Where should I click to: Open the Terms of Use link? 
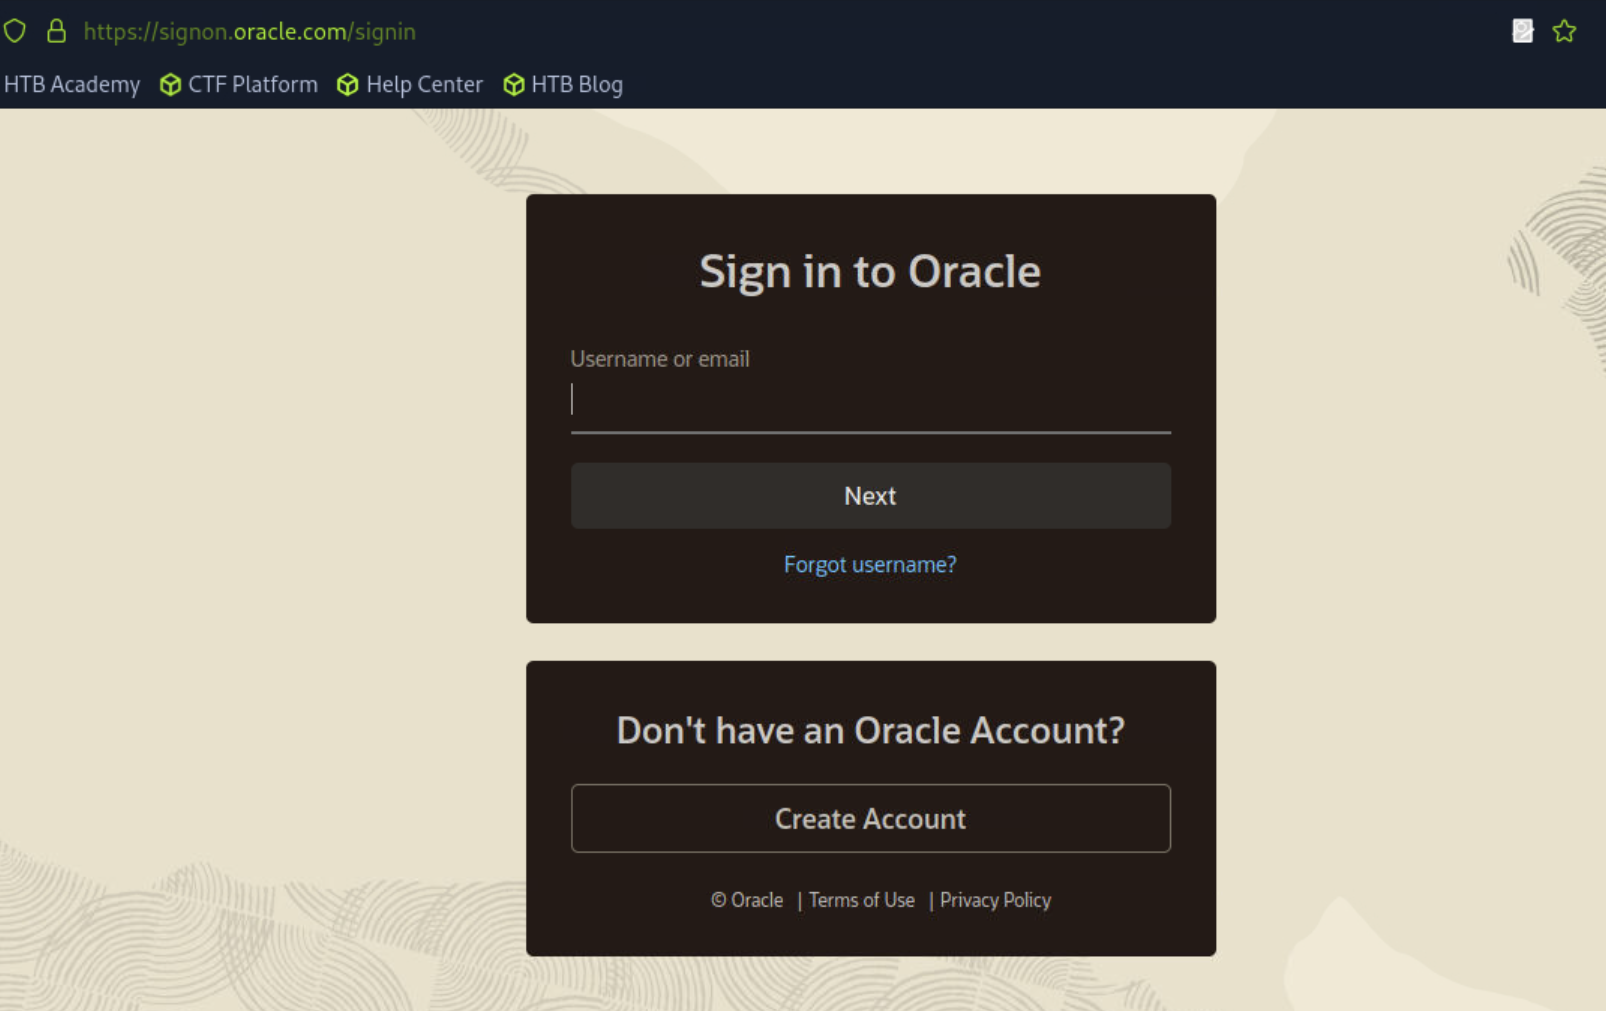click(x=861, y=900)
